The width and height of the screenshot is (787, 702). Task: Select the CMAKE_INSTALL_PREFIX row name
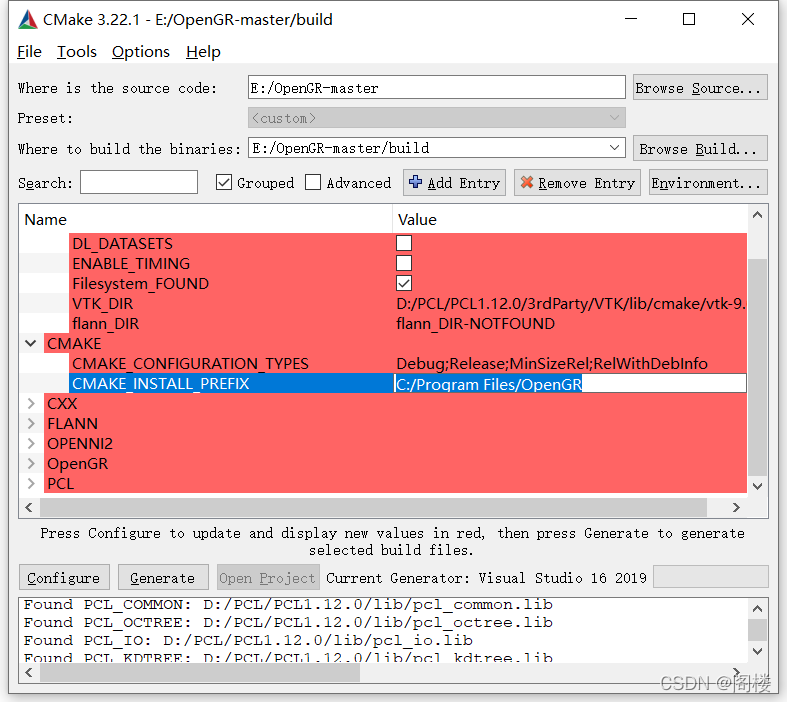[x=161, y=383]
